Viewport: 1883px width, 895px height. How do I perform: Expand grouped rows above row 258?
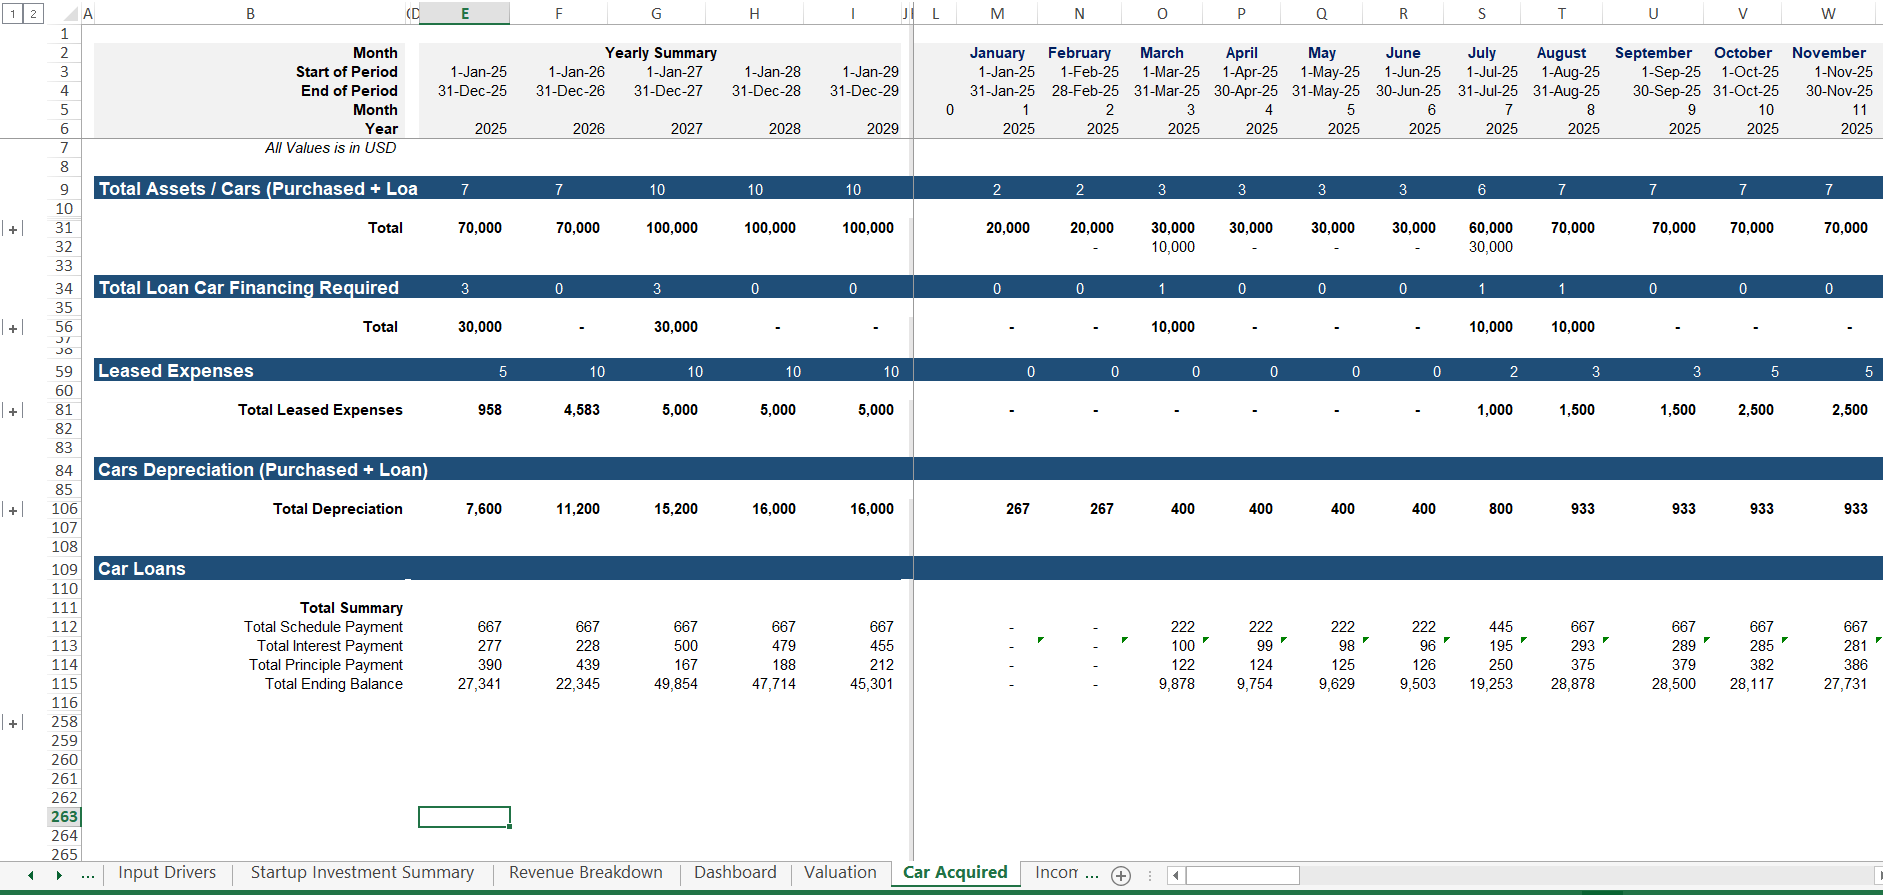pyautogui.click(x=14, y=723)
